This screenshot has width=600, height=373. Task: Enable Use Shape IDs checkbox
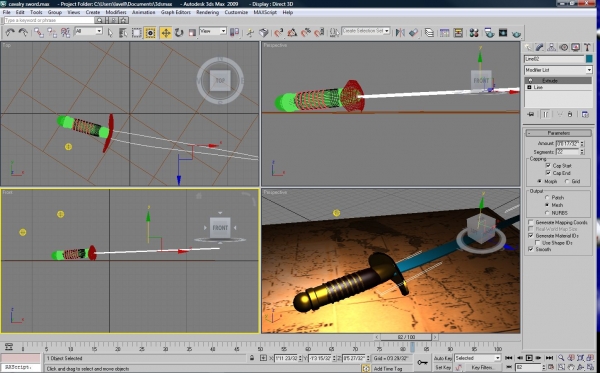click(538, 243)
